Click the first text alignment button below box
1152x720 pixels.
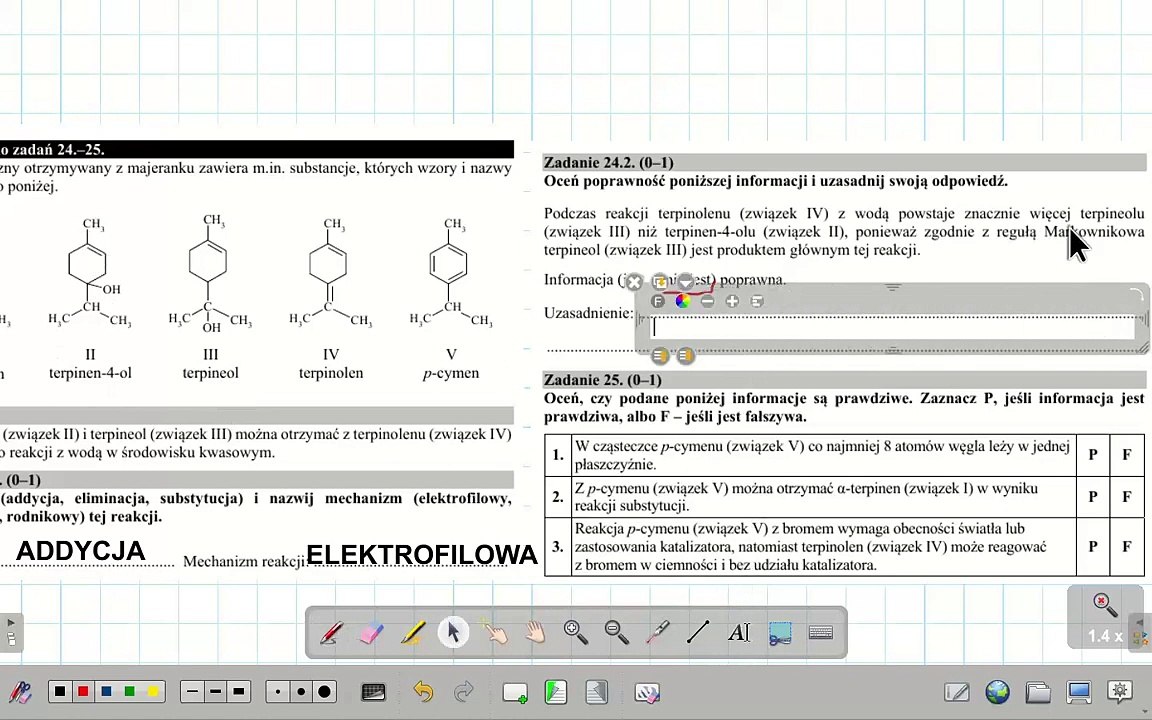coord(660,356)
